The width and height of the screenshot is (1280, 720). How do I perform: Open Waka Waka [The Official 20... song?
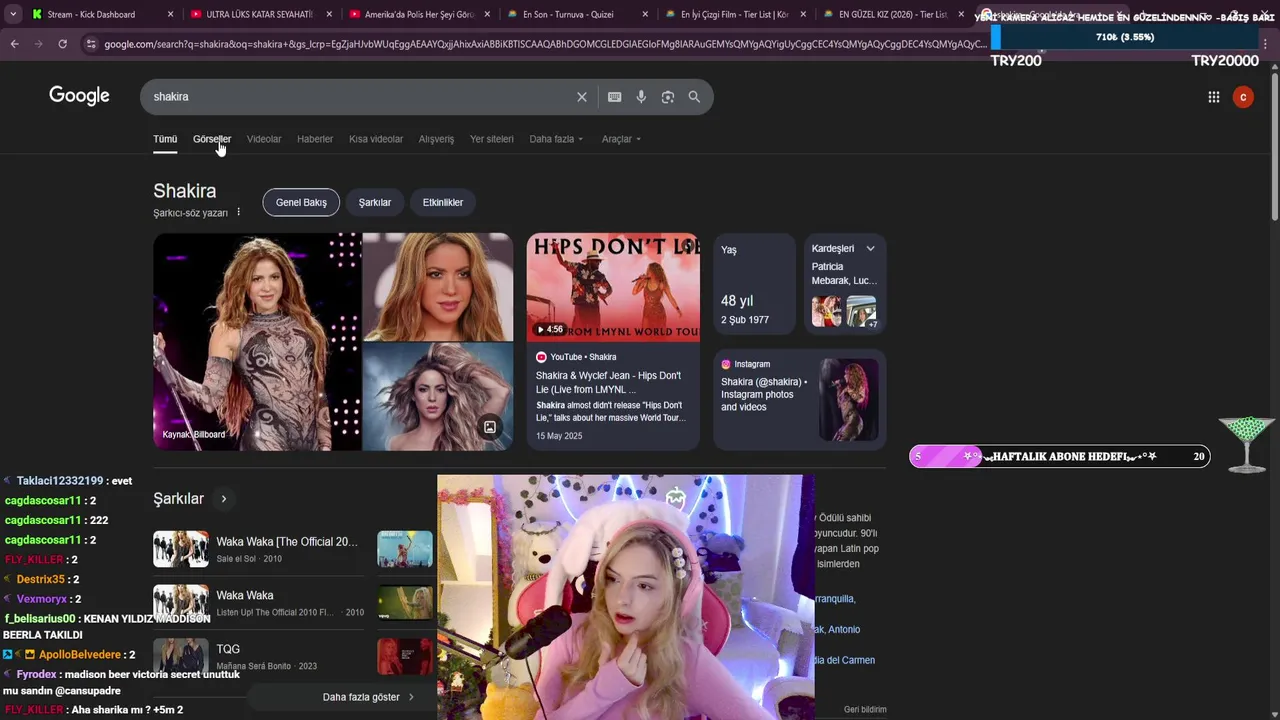pos(258,549)
